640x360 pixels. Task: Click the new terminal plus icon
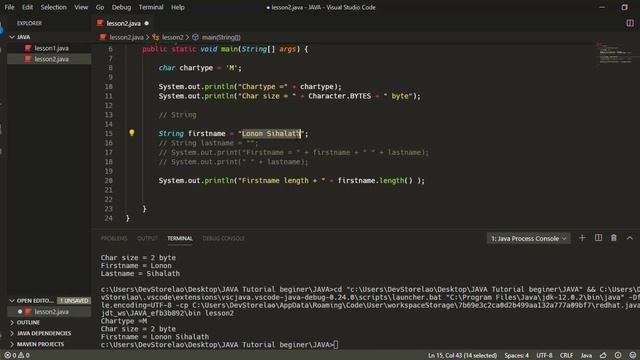582,238
